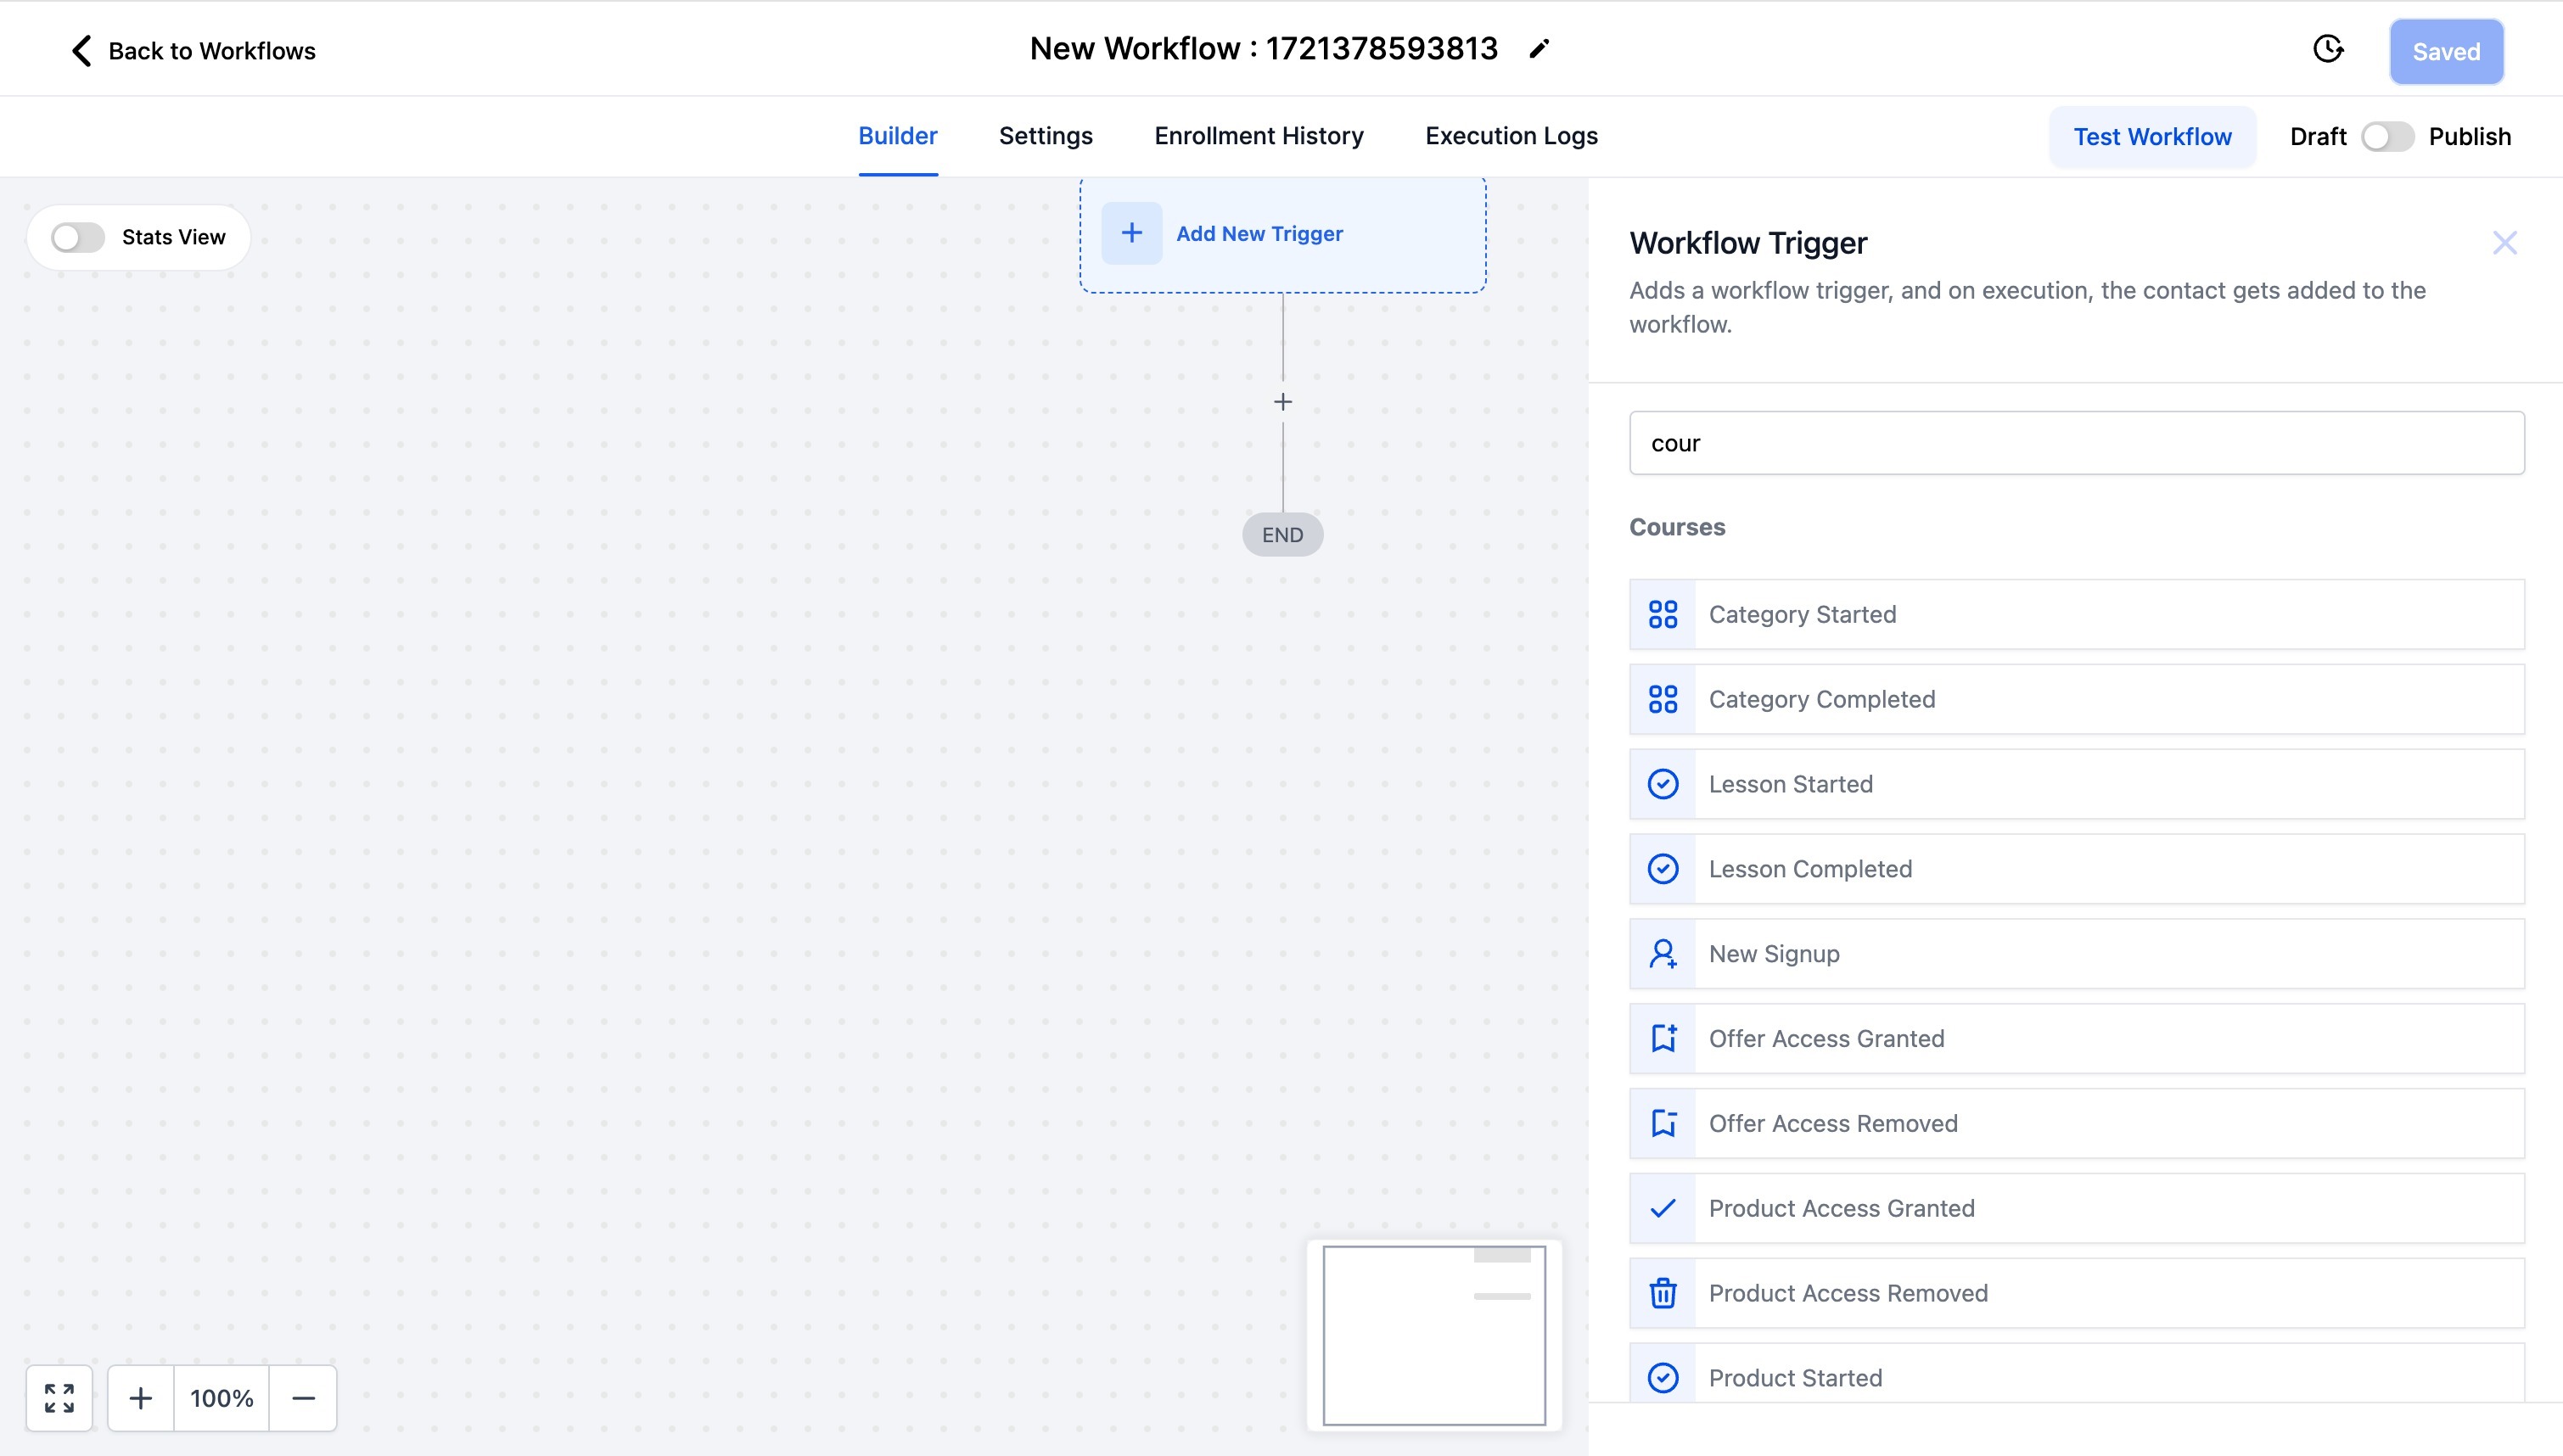Click the Add New Trigger box
Image resolution: width=2563 pixels, height=1456 pixels.
1282,234
